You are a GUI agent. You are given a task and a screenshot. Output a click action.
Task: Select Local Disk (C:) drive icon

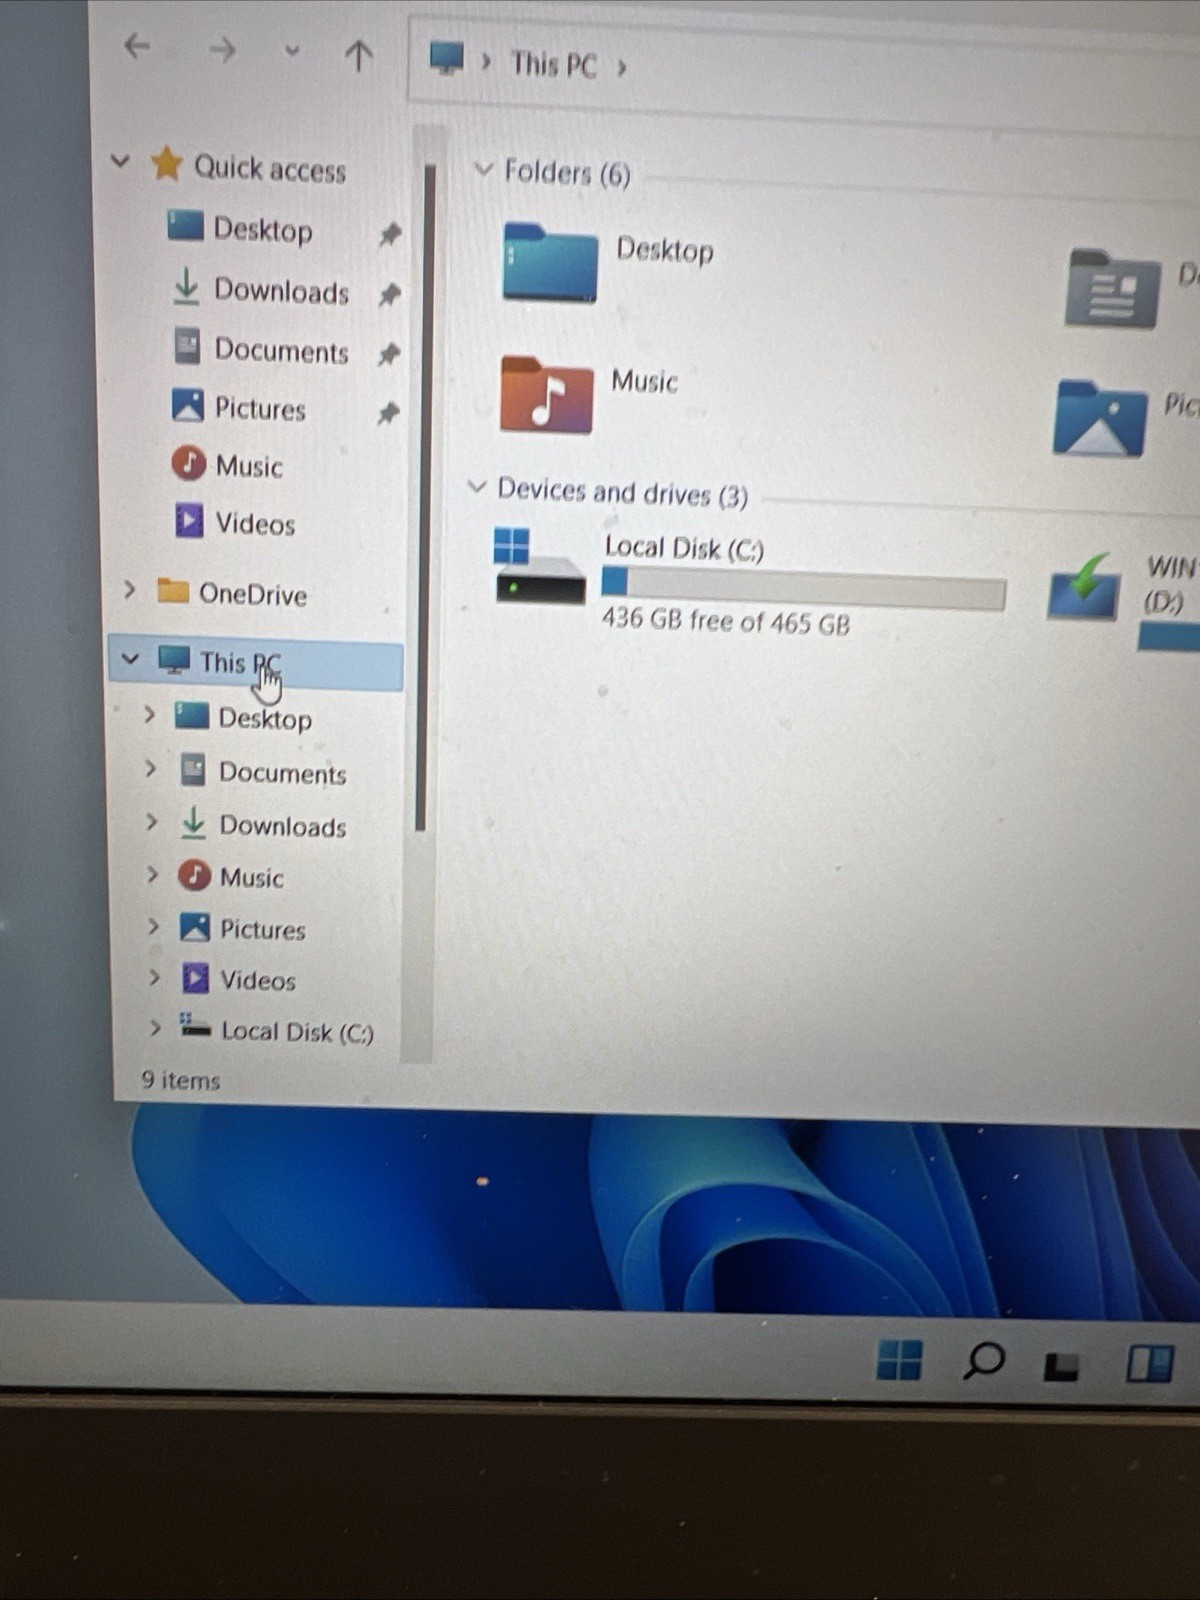[539, 567]
